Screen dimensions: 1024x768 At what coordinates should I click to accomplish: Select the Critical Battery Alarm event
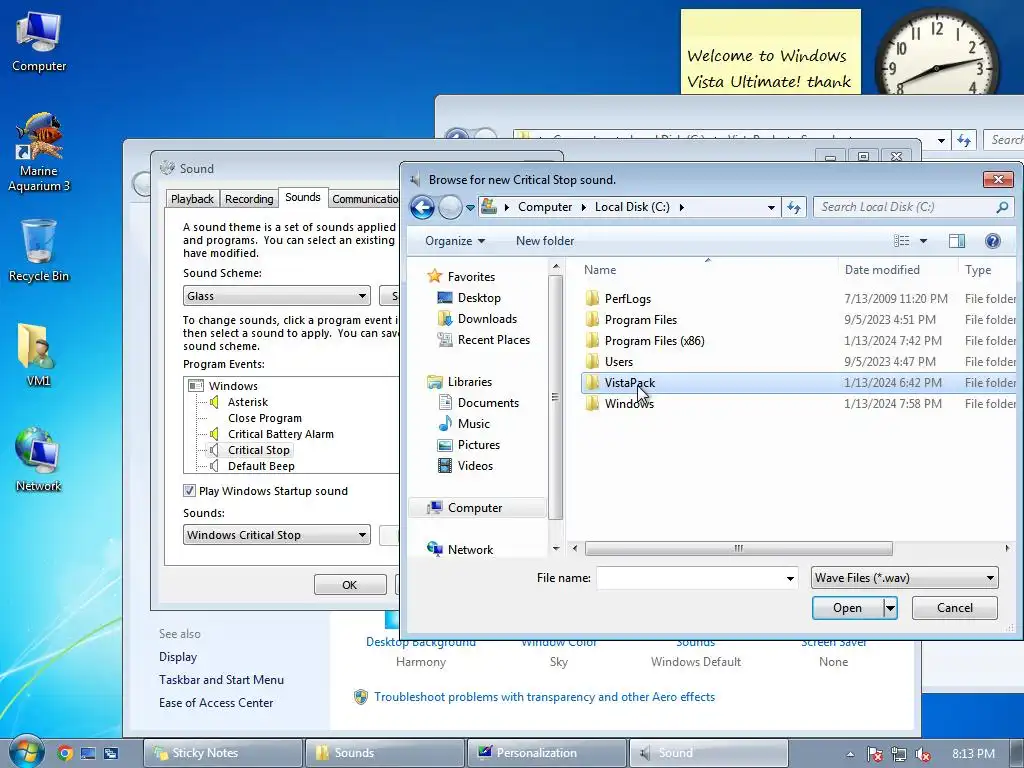280,434
